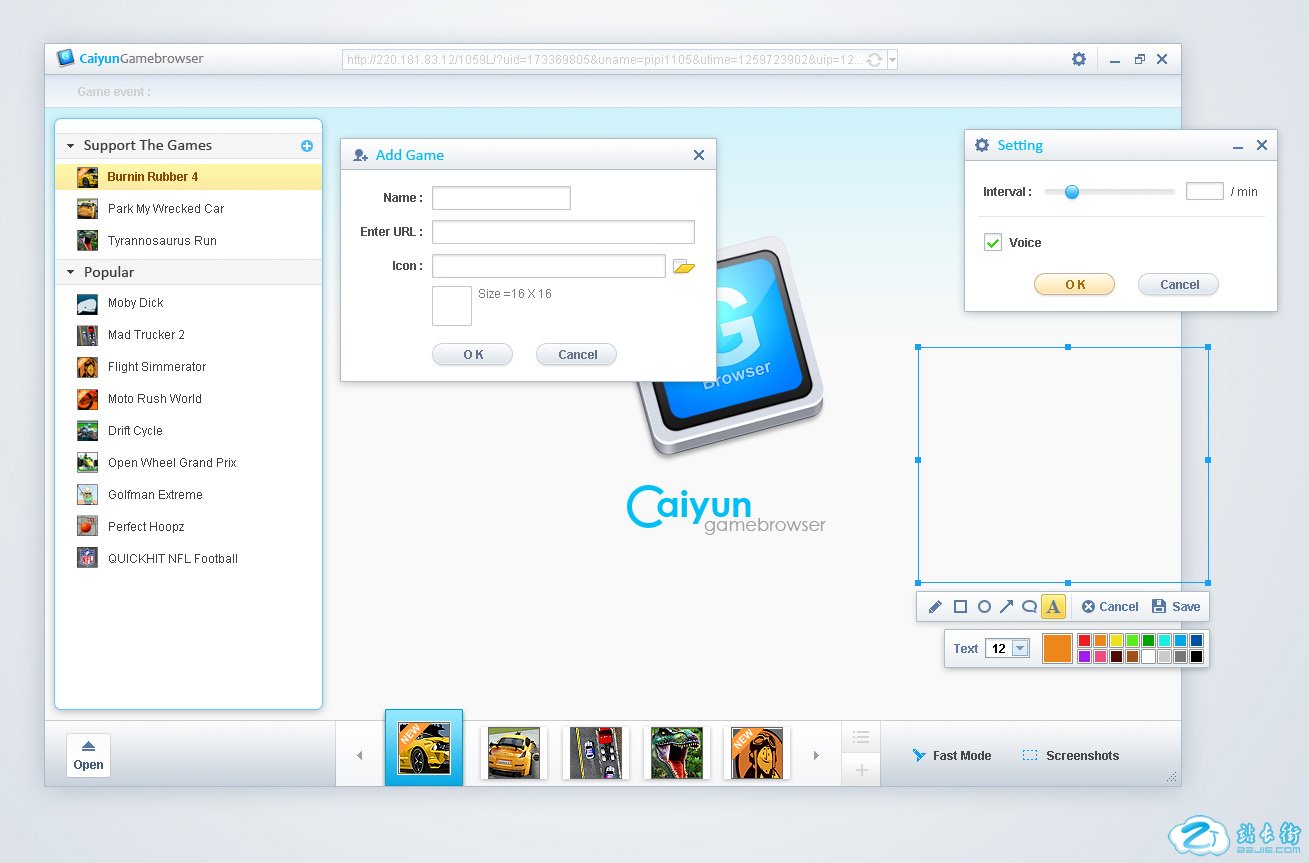Click the gear settings icon in title bar
1309x863 pixels.
point(1079,59)
